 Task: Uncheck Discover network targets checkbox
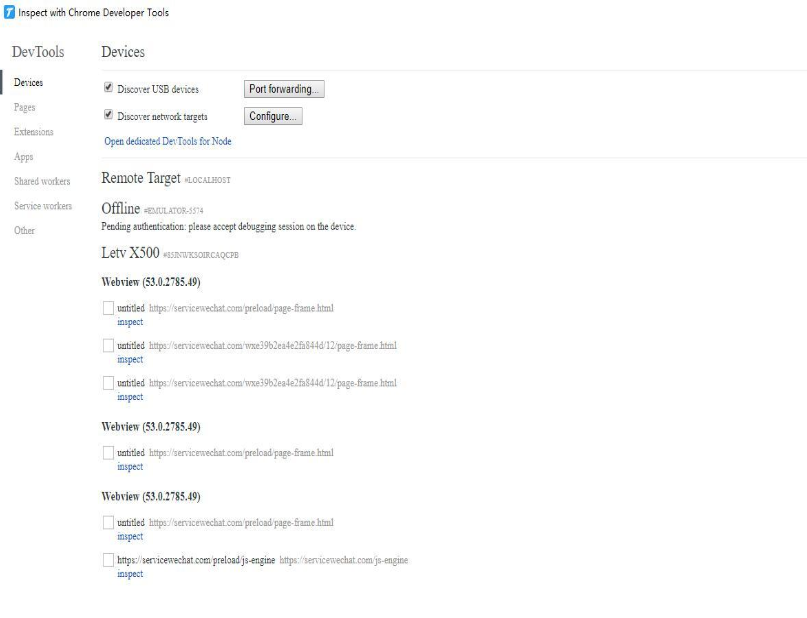(108, 114)
